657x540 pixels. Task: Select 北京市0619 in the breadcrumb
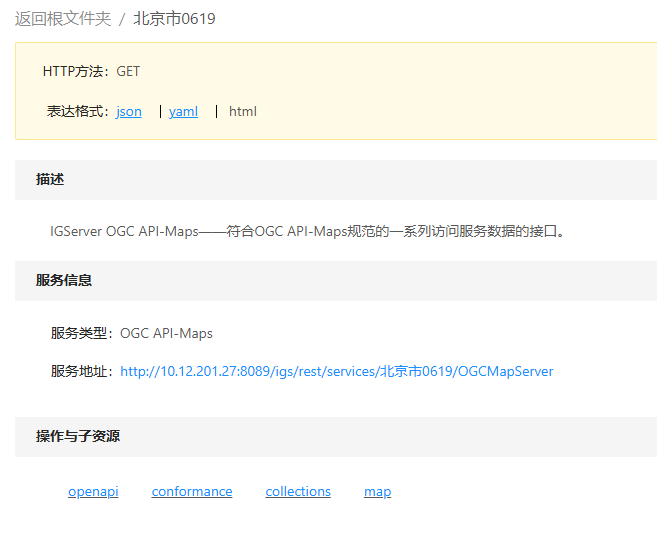(174, 19)
